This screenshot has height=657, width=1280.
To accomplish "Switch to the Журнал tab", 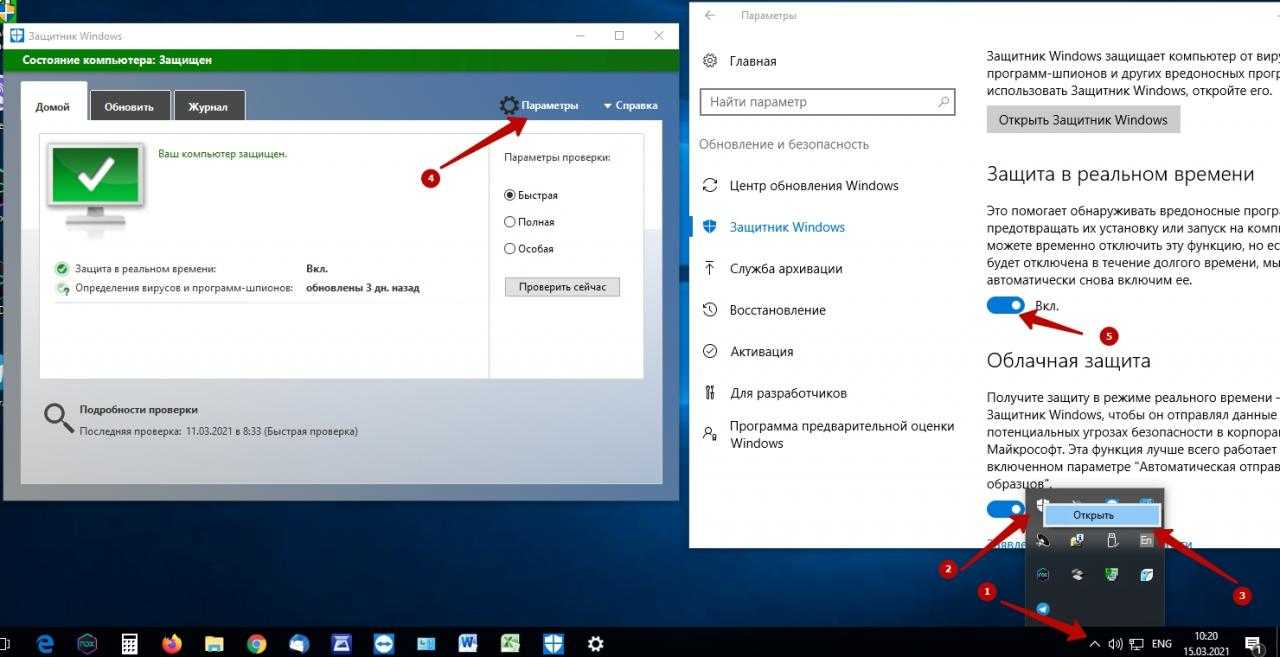I will tap(208, 107).
